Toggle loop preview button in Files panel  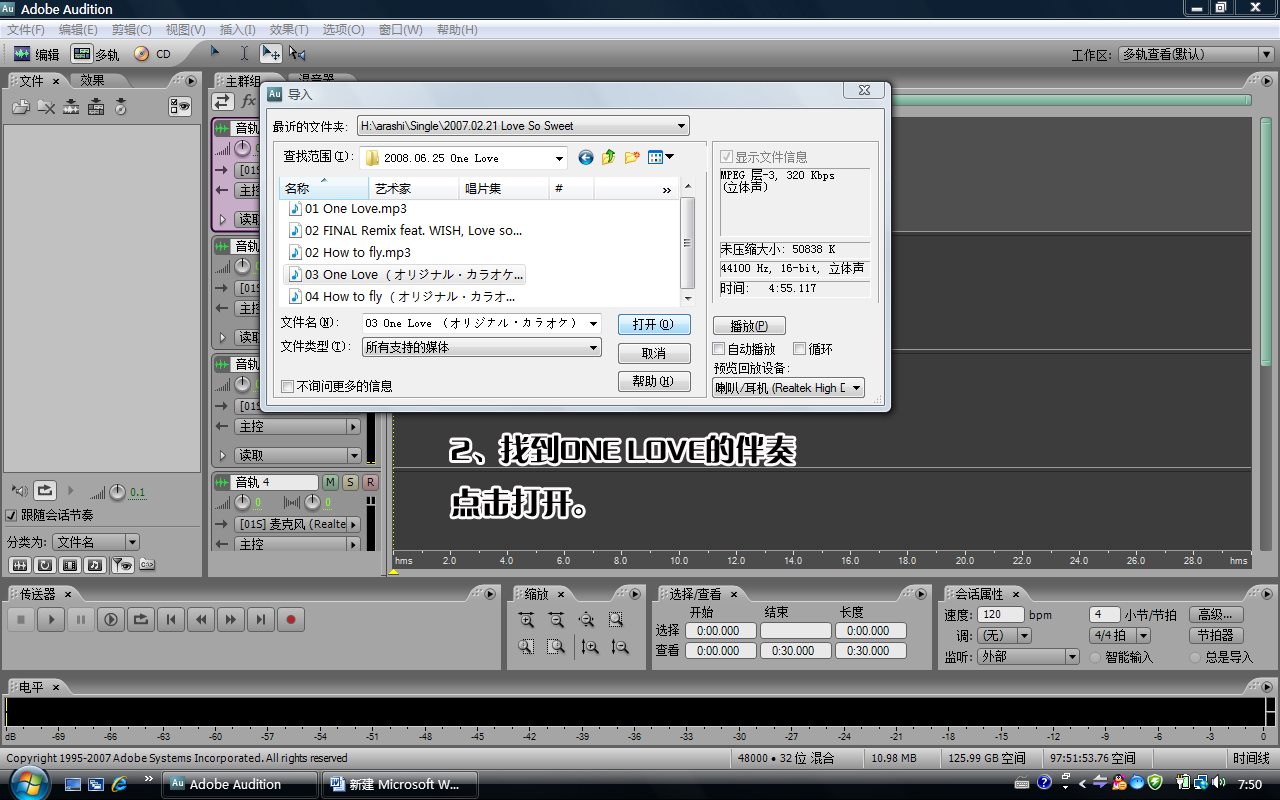[x=45, y=491]
